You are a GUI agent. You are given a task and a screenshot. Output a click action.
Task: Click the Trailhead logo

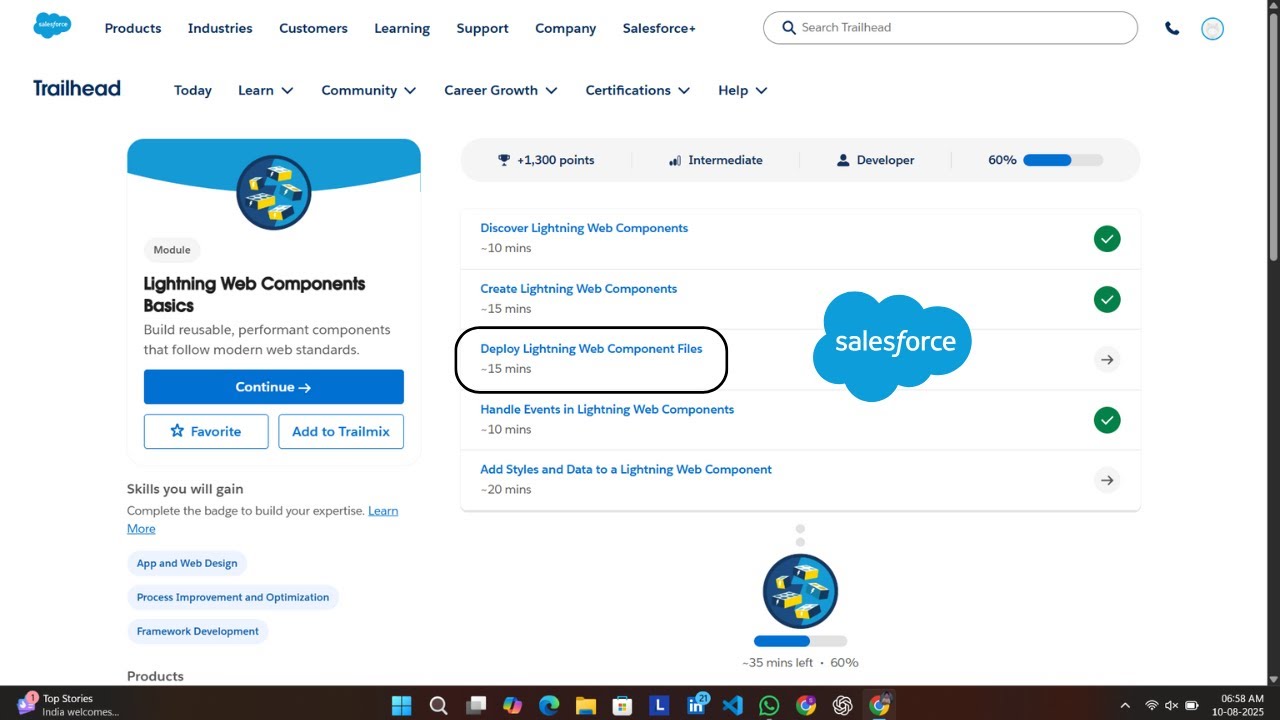click(x=77, y=88)
